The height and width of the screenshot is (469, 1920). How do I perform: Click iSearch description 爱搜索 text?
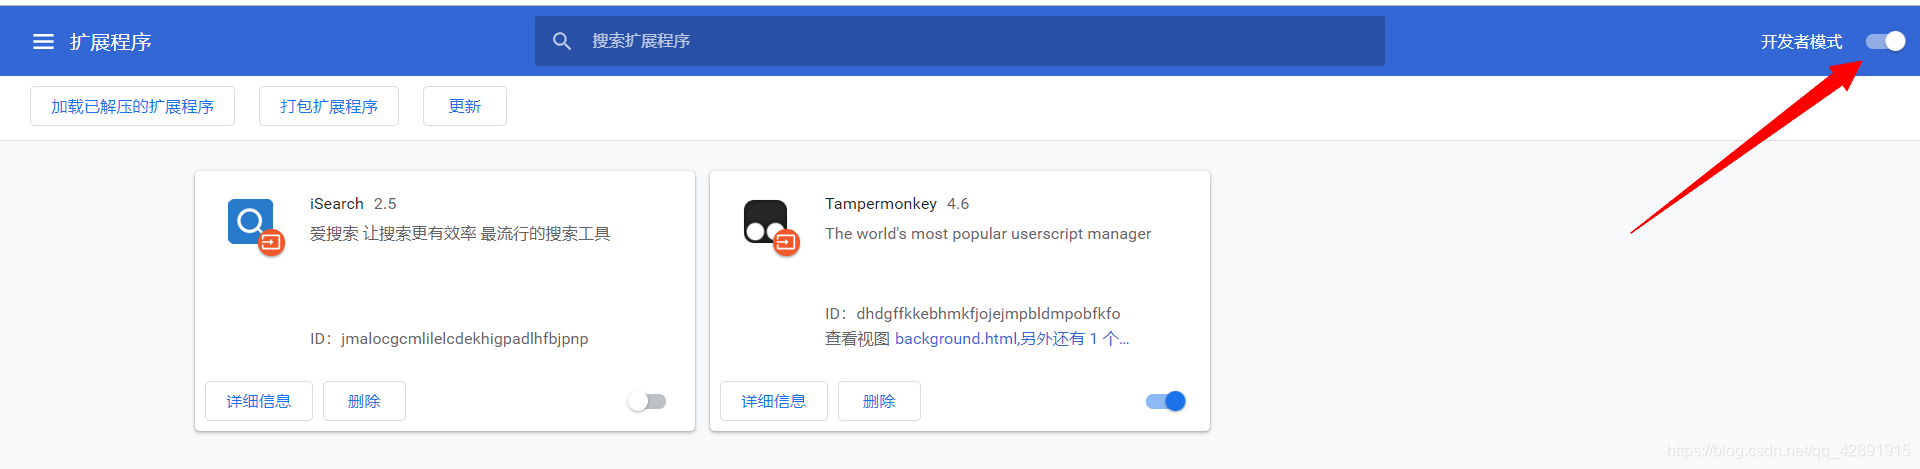pyautogui.click(x=460, y=234)
